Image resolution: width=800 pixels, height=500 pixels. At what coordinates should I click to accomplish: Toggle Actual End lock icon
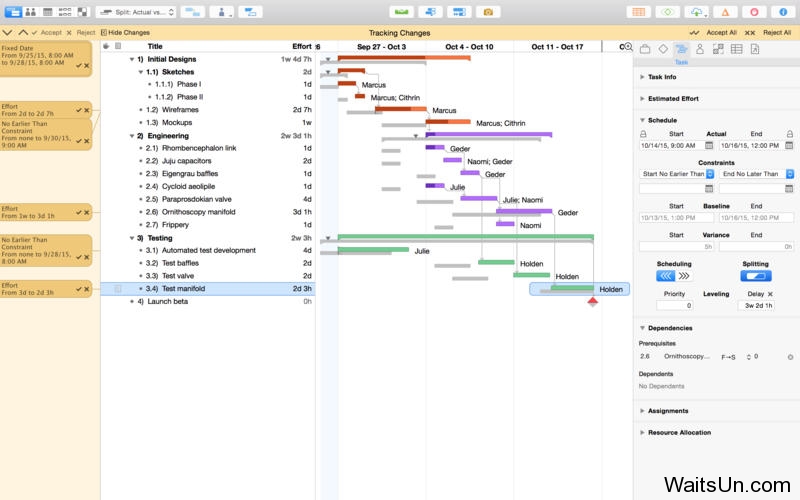789,134
